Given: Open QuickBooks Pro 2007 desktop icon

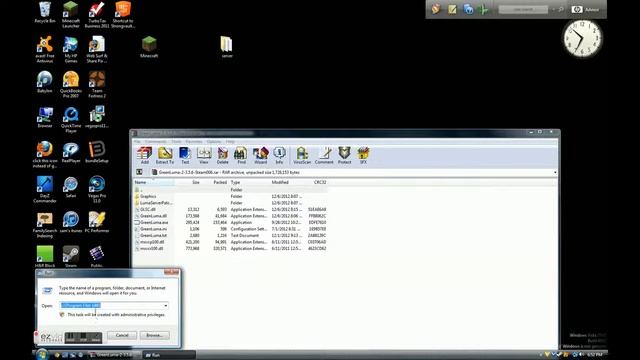Looking at the screenshot, I should (71, 84).
